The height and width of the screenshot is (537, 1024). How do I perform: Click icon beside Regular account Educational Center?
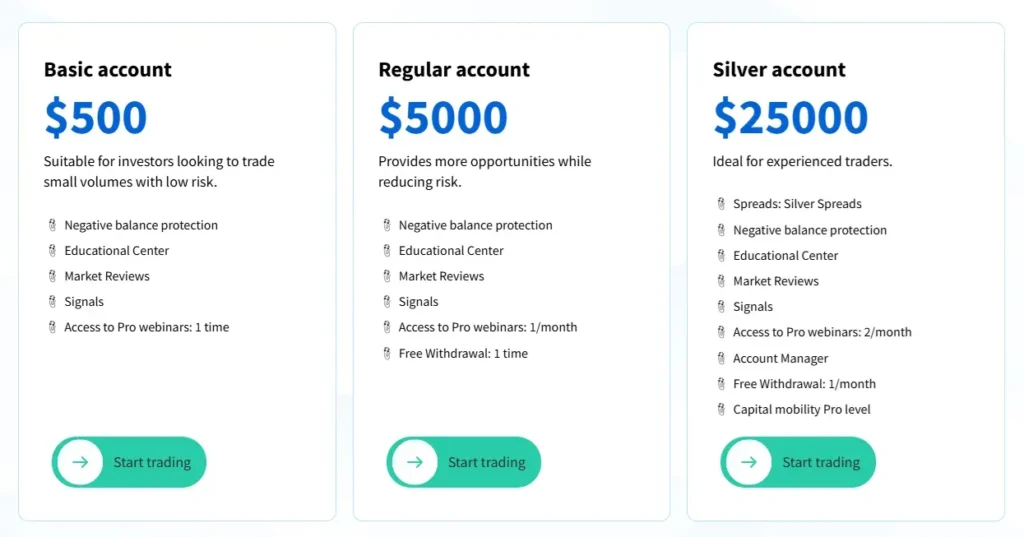[387, 251]
